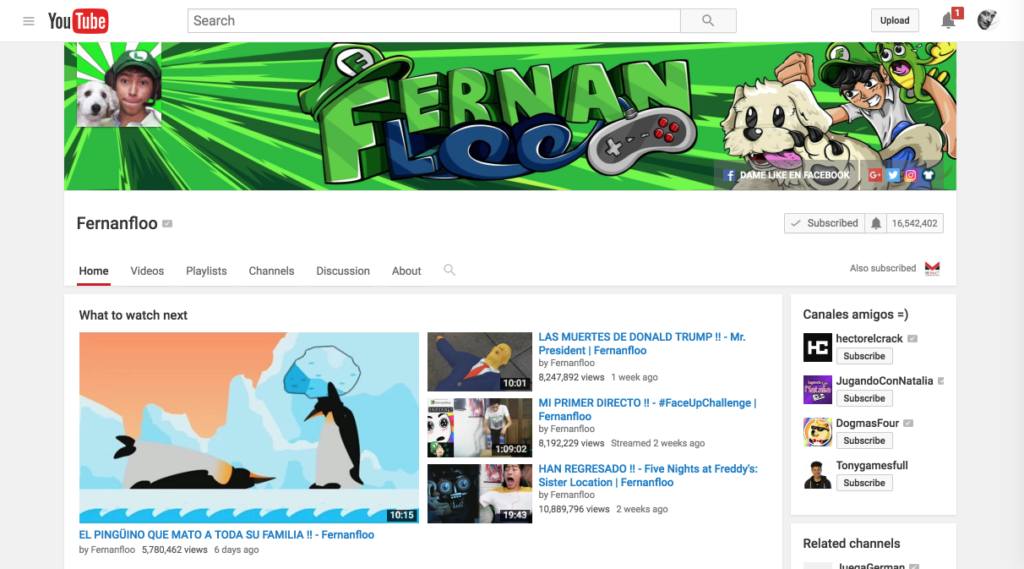The height and width of the screenshot is (569, 1024).
Task: Open notifications bell in header
Action: (948, 21)
